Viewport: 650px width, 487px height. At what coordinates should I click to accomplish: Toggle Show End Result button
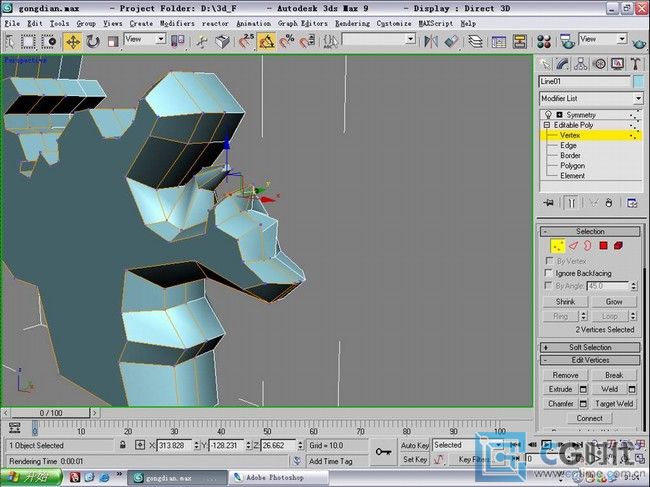[571, 203]
